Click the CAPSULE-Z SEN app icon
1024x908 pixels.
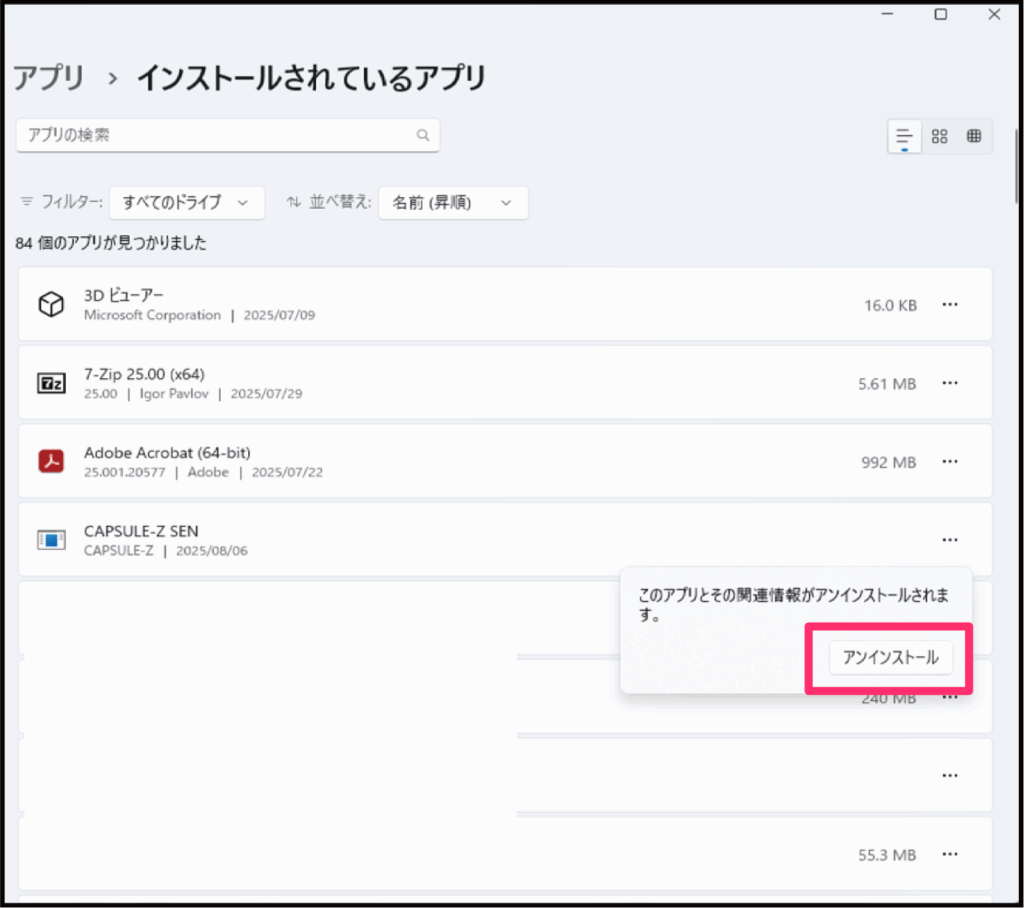click(x=51, y=540)
